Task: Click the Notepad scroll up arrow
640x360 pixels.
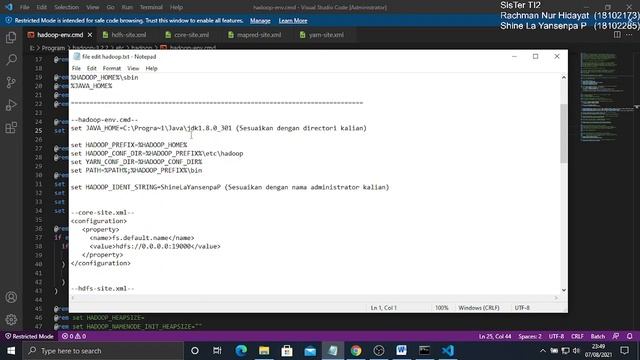Action: pos(564,77)
